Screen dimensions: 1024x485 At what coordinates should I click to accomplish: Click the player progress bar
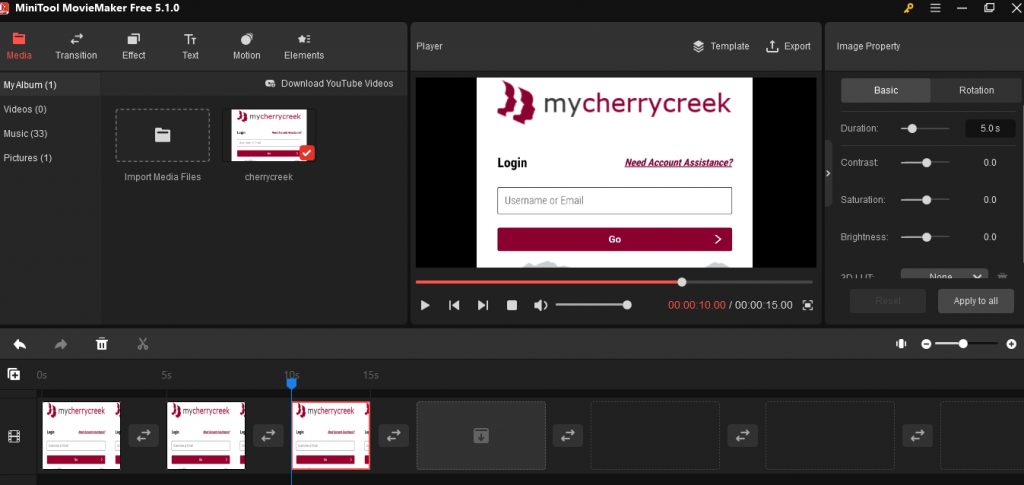[x=614, y=282]
